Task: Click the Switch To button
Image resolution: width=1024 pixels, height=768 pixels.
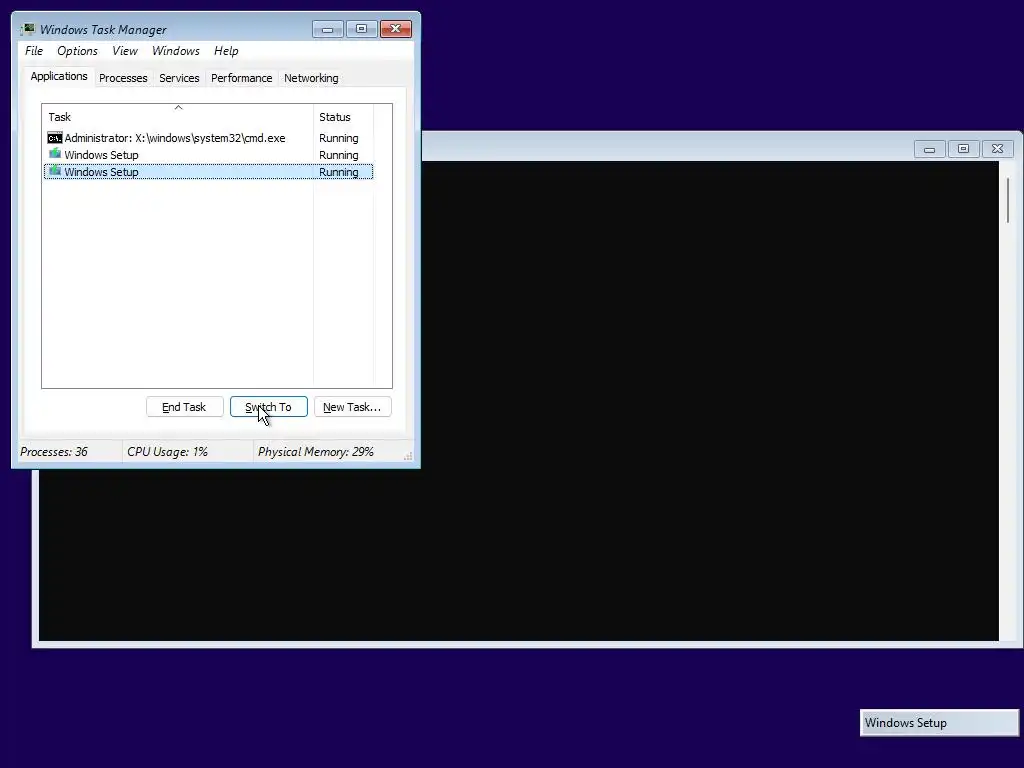Action: click(268, 407)
